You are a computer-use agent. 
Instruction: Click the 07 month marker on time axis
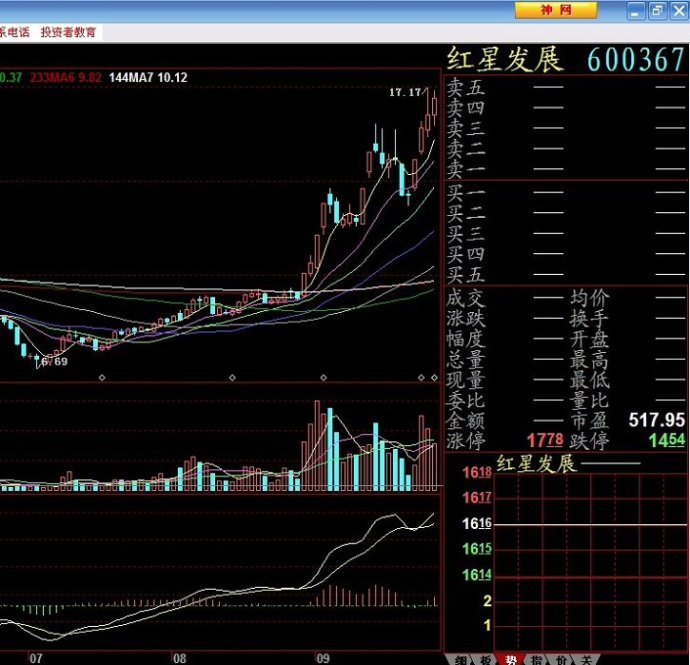click(36, 658)
